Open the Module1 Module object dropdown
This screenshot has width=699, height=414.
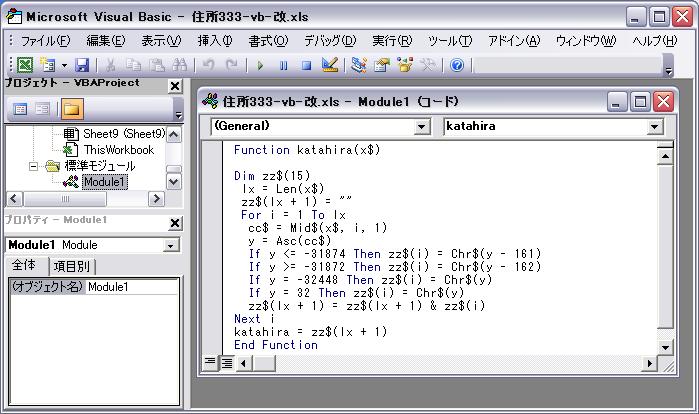[171, 246]
